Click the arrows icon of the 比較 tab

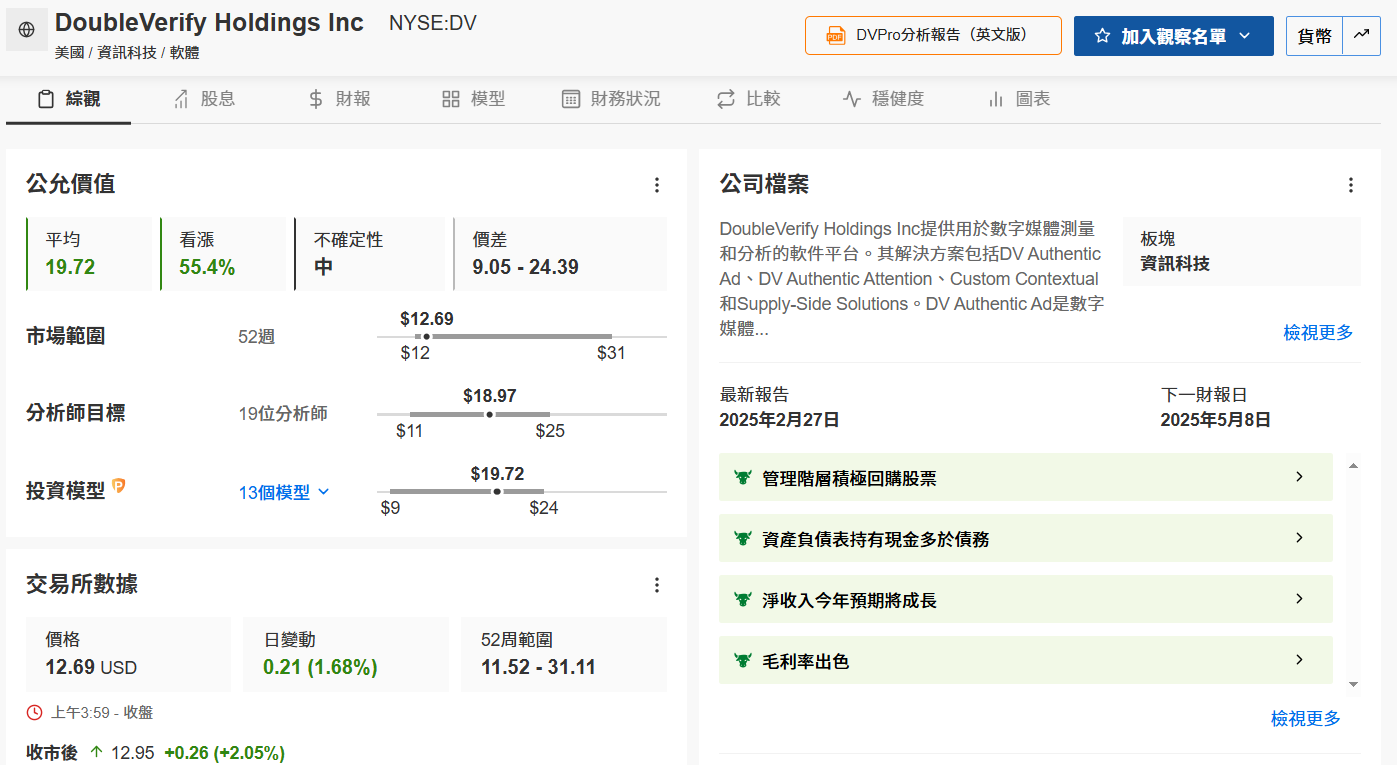[x=726, y=99]
